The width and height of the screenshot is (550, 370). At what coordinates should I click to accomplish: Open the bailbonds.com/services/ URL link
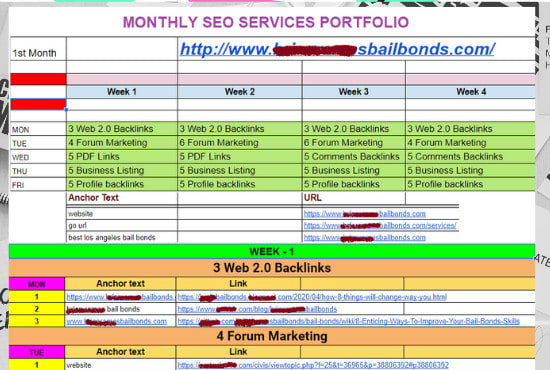pyautogui.click(x=380, y=226)
